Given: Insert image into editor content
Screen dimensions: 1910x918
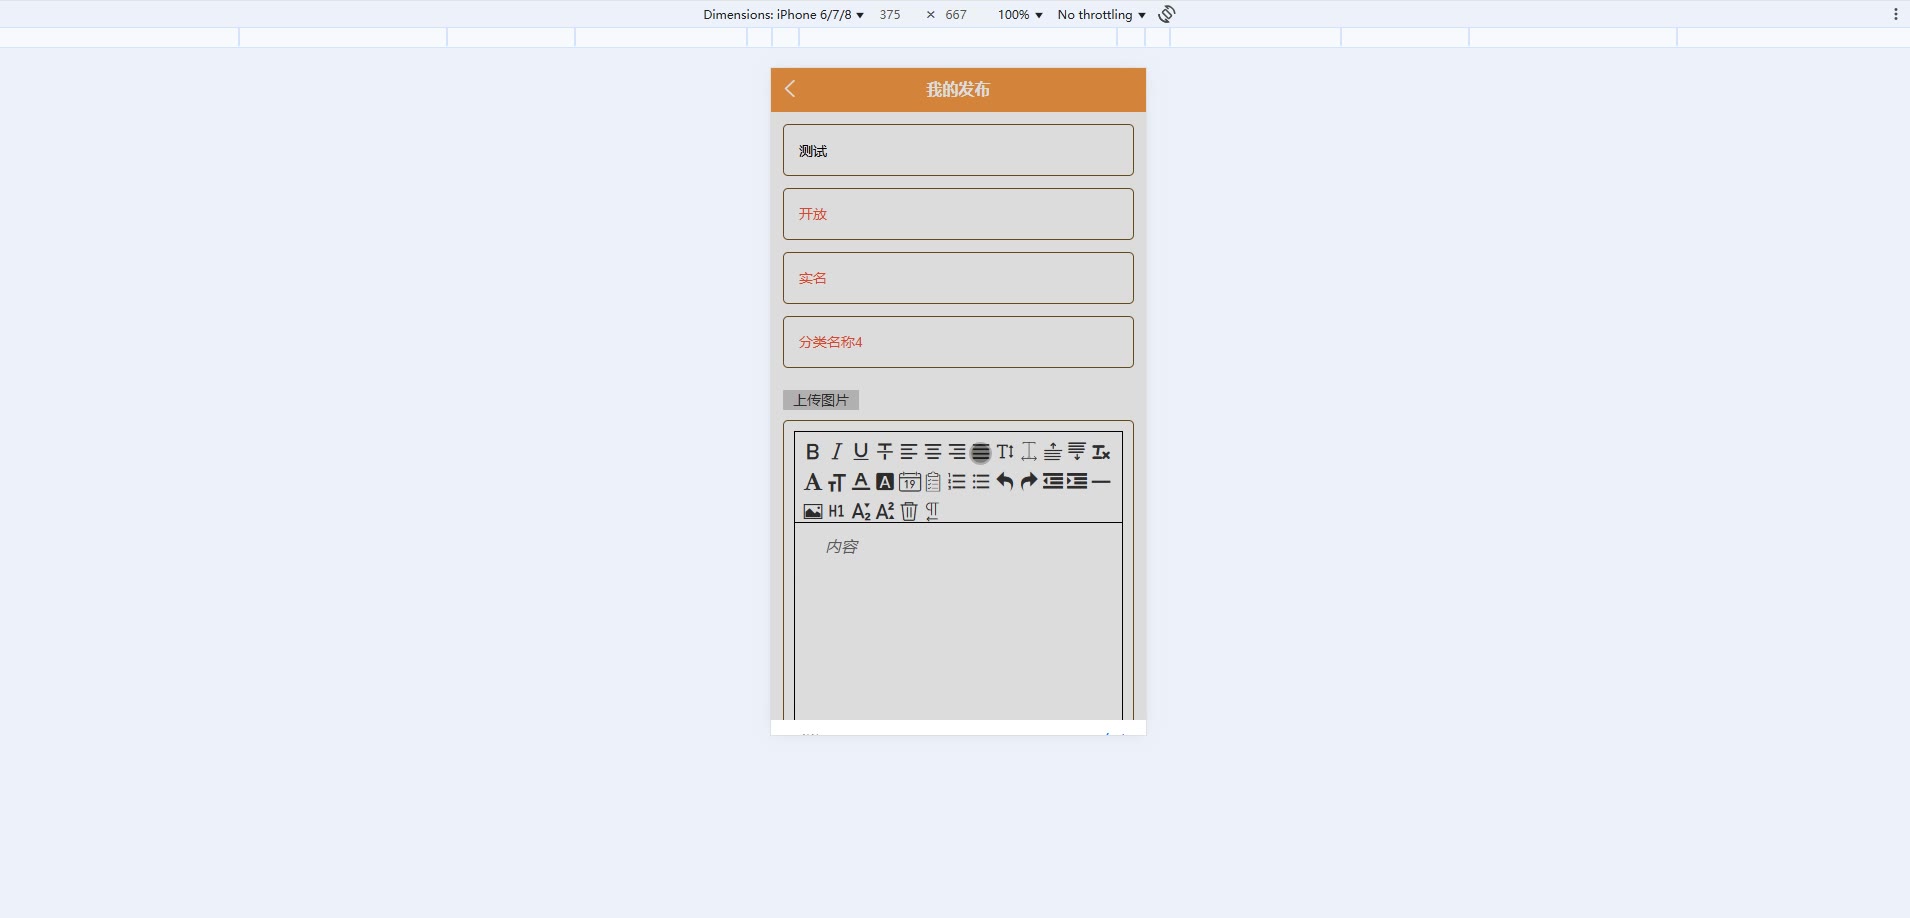Looking at the screenshot, I should (813, 511).
